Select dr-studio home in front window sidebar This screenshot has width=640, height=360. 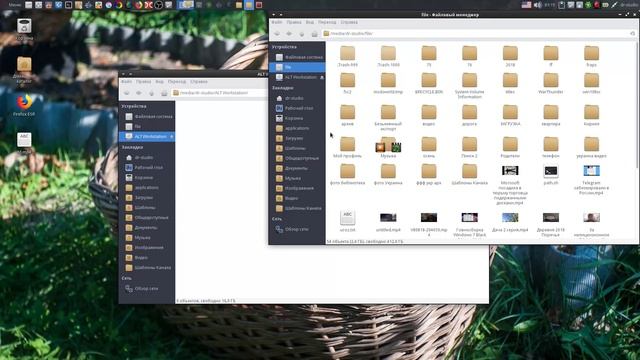(x=297, y=98)
